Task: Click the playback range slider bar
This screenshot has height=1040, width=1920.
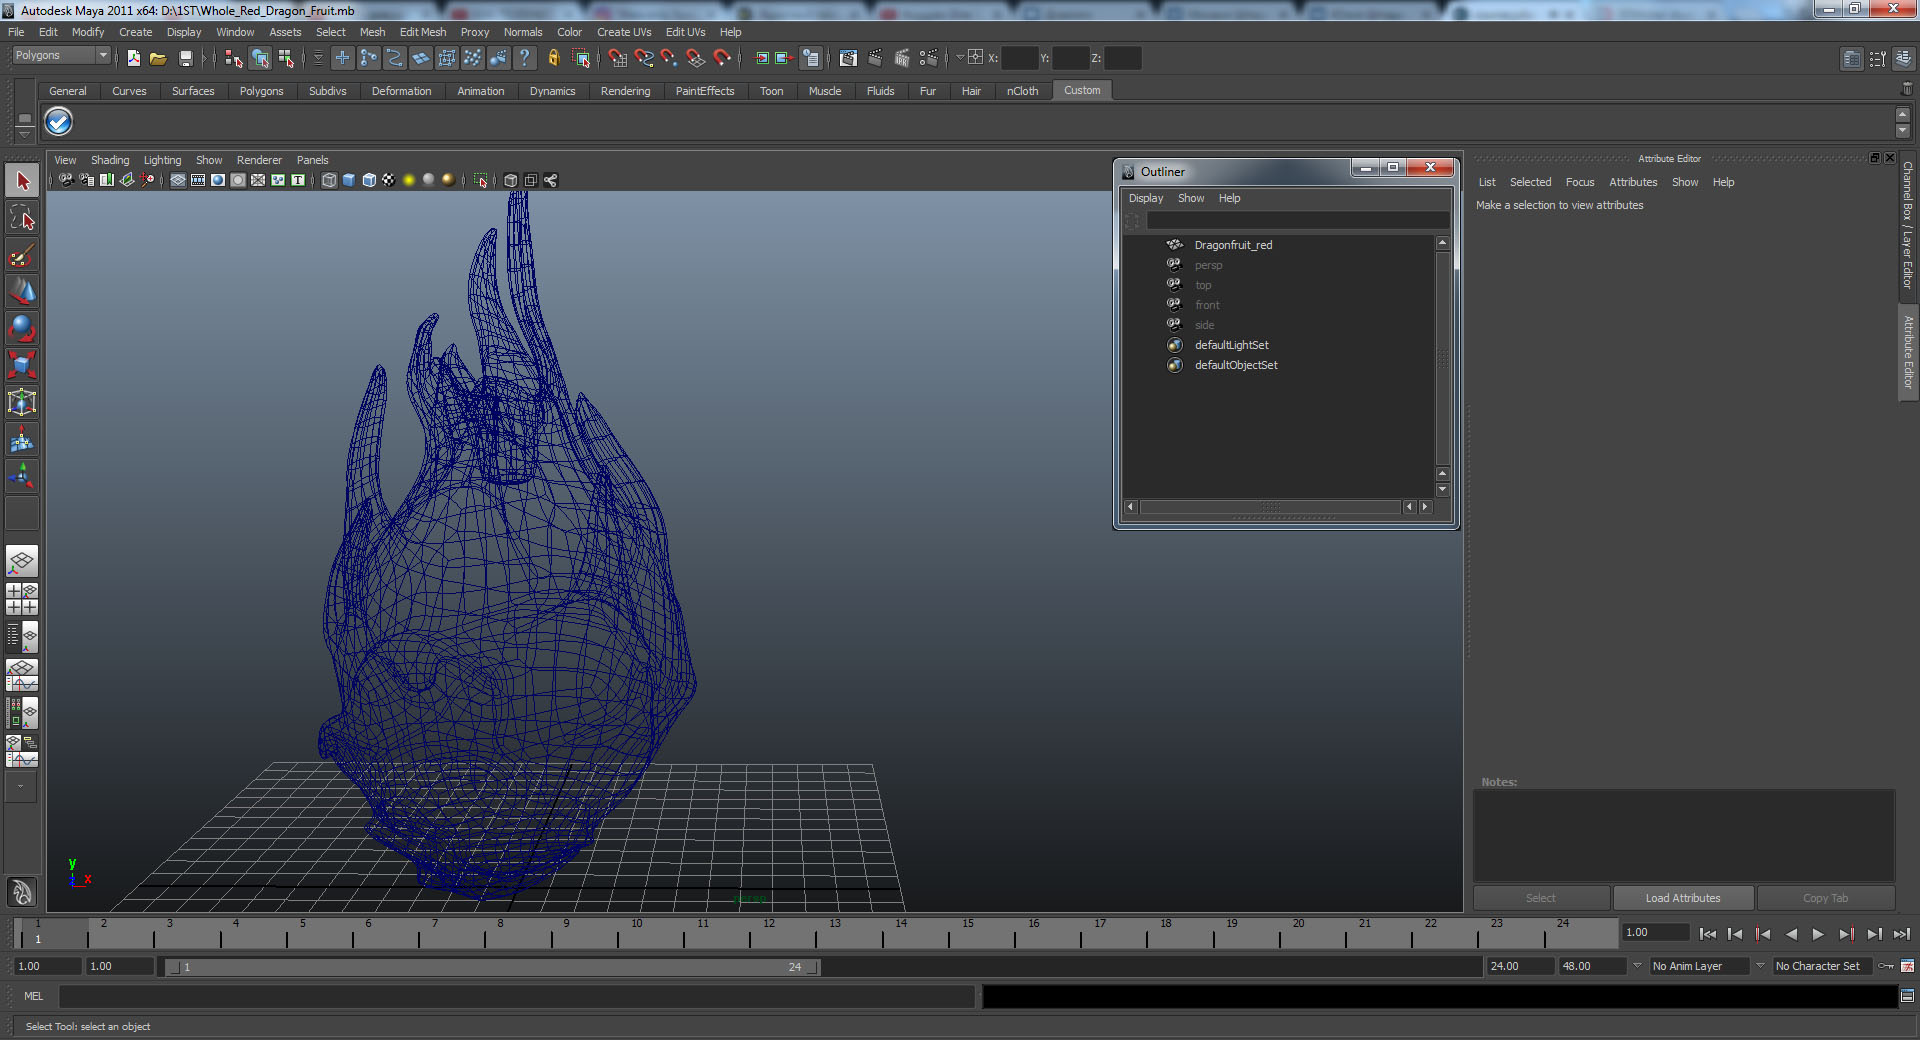Action: coord(490,967)
